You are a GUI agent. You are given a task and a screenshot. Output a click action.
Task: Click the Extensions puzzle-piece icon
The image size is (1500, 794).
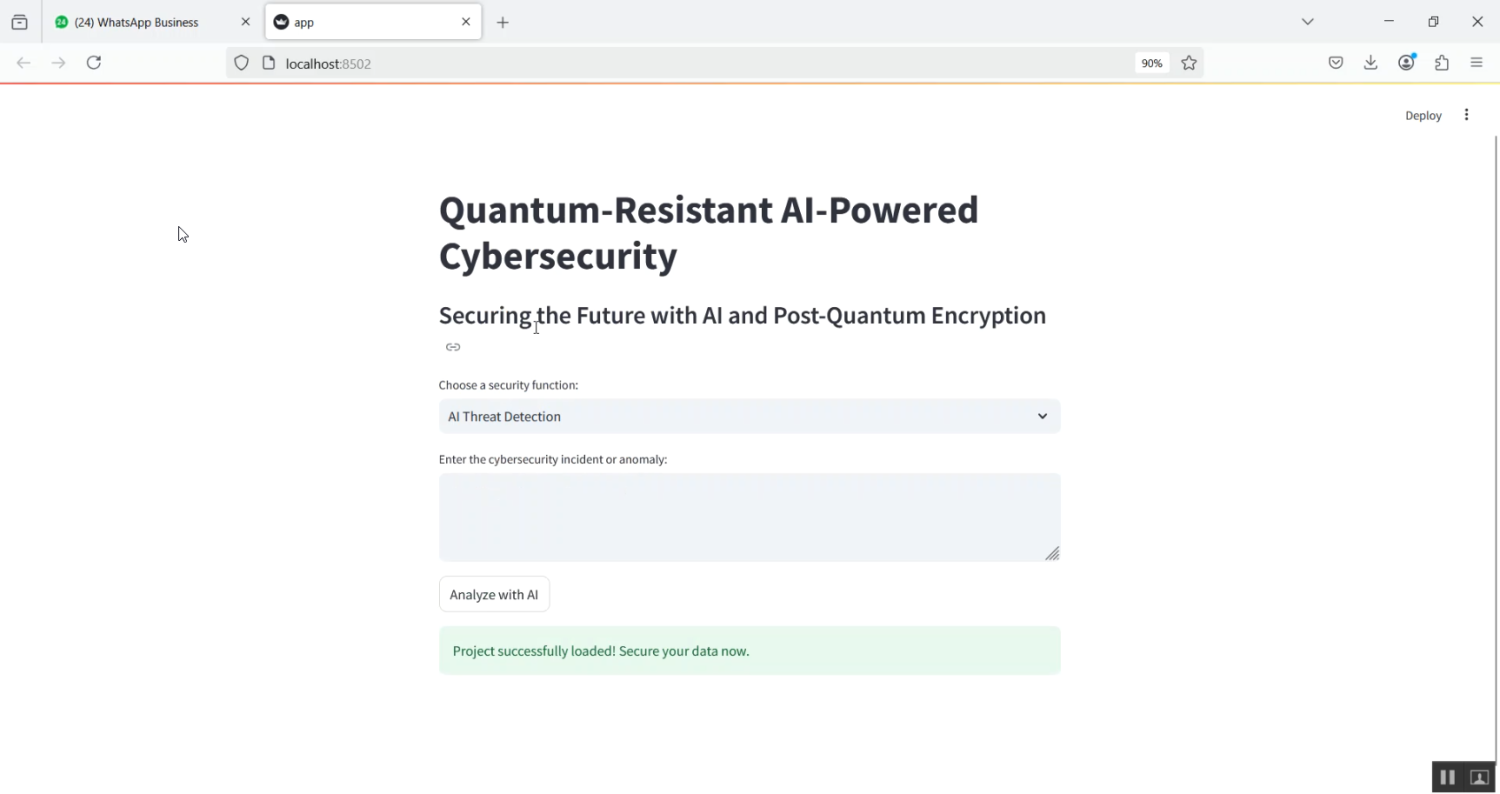coord(1441,62)
